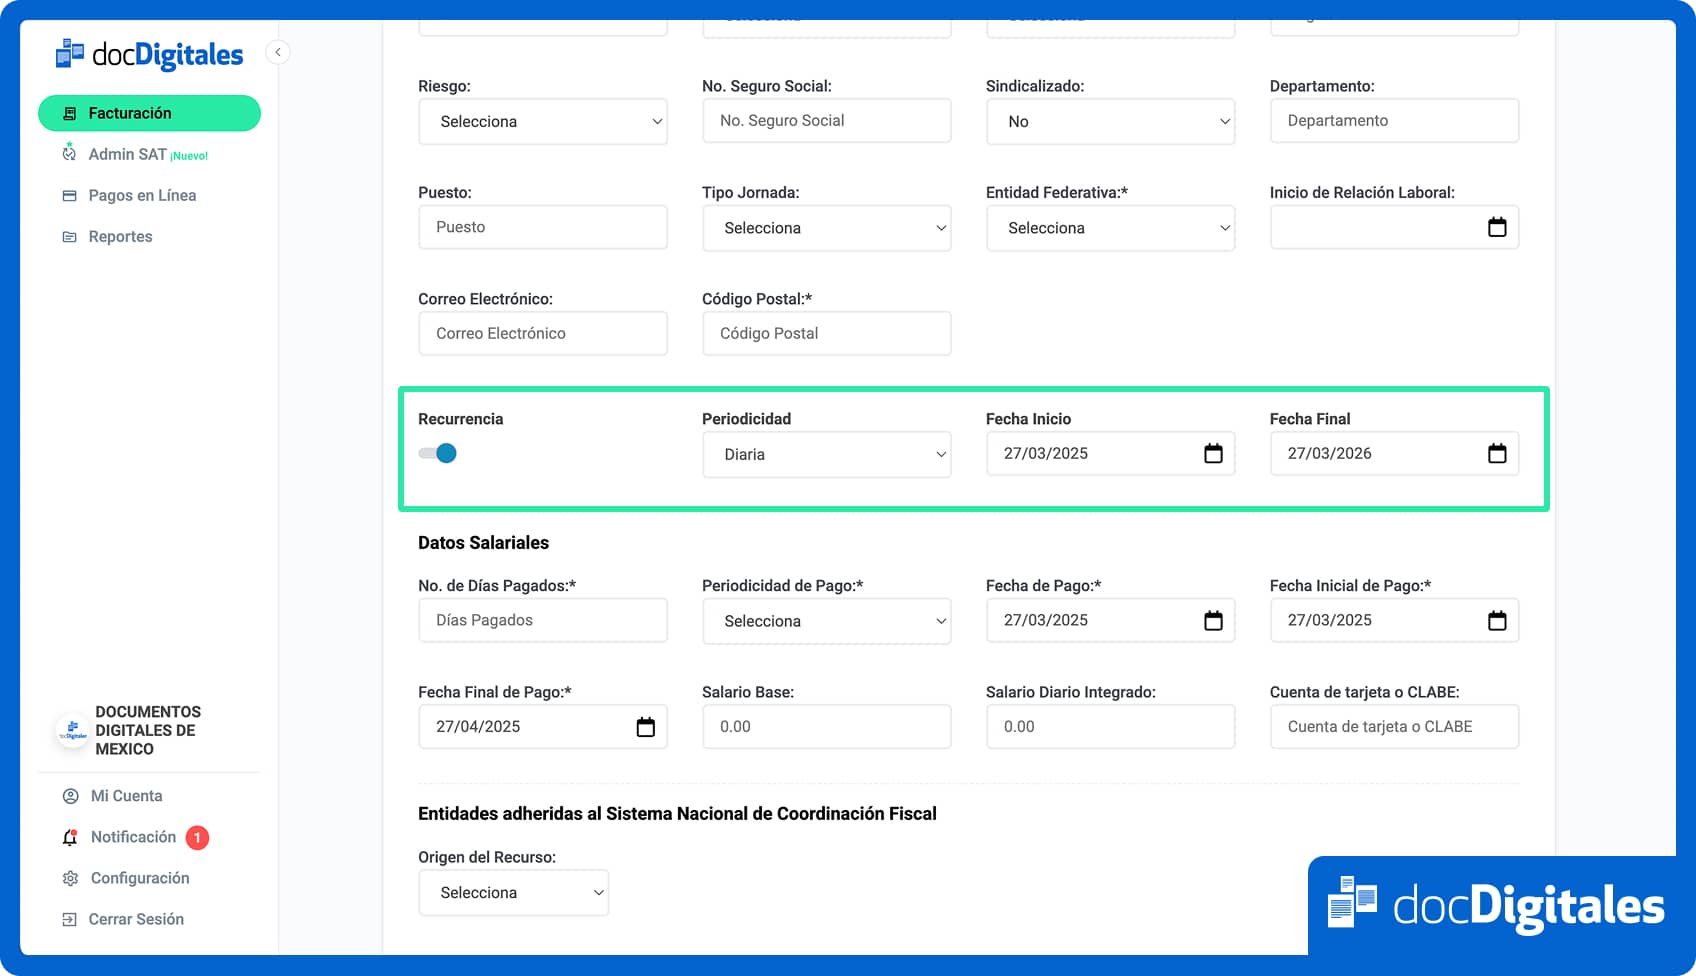This screenshot has height=976, width=1696.
Task: Click the Días Pagados field
Action: point(543,620)
